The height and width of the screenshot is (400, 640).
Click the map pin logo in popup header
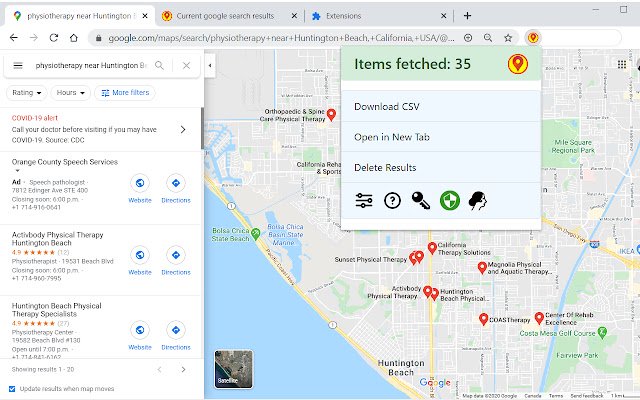point(518,64)
